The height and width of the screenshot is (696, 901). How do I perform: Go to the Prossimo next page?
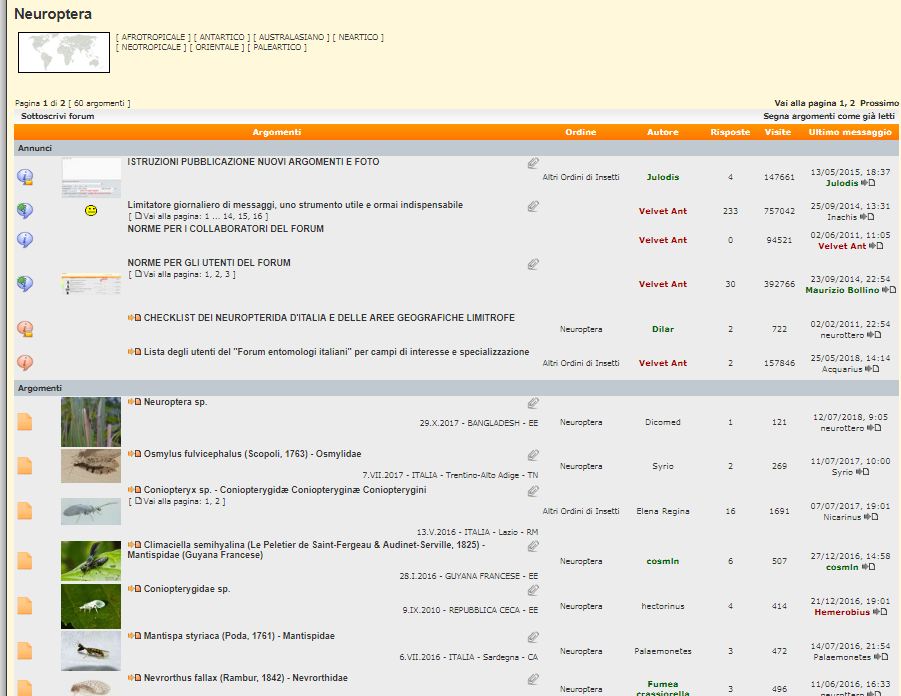click(x=879, y=103)
